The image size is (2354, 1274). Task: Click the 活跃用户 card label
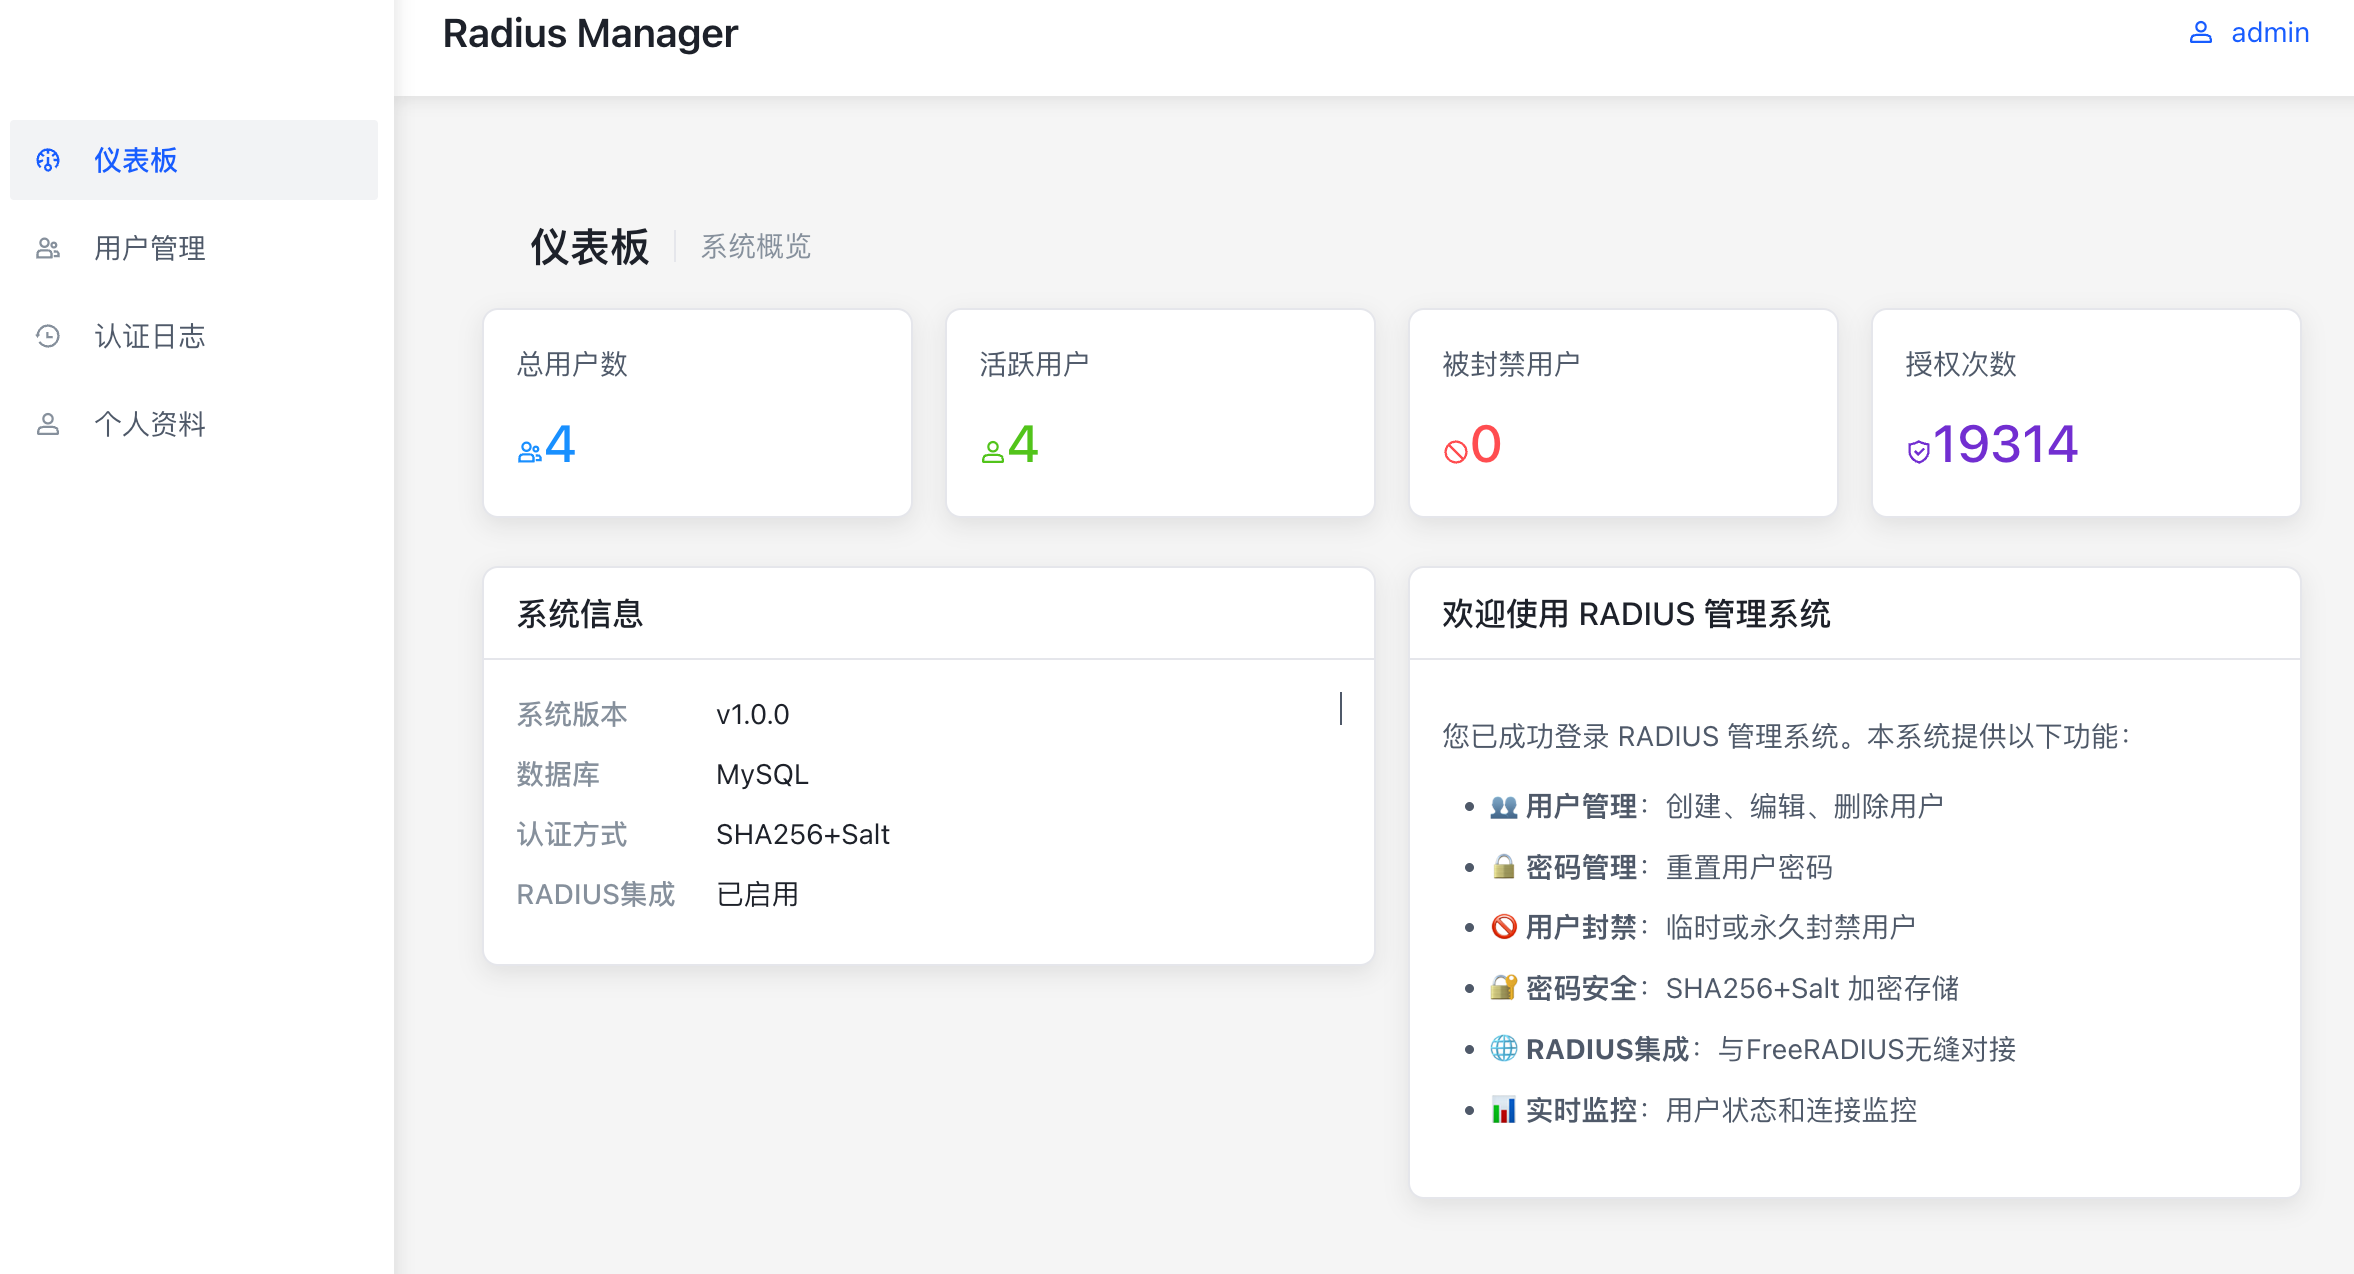coord(1035,364)
